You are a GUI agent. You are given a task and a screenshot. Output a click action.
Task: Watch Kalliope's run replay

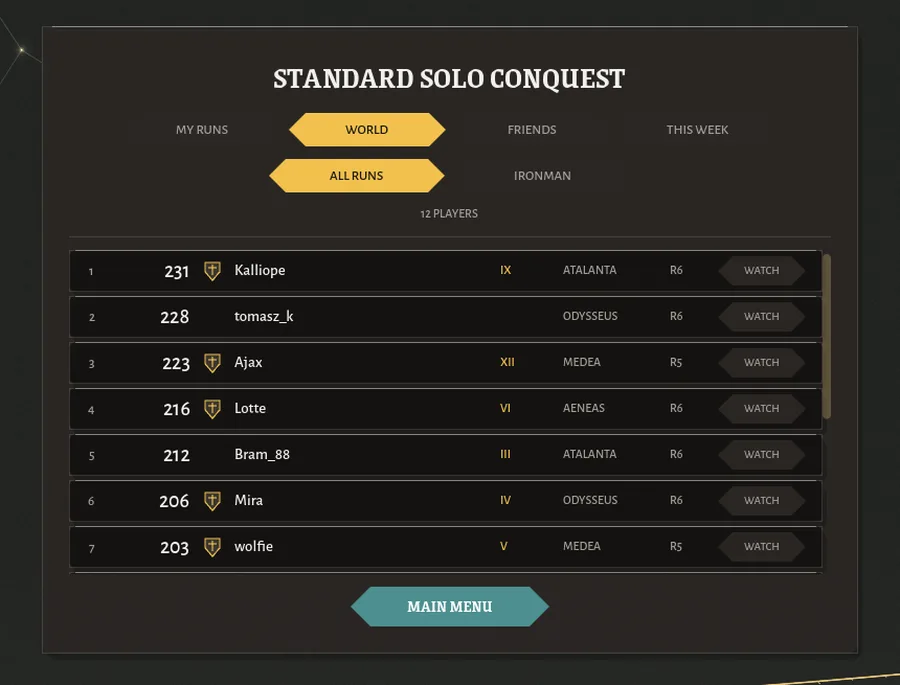[762, 270]
